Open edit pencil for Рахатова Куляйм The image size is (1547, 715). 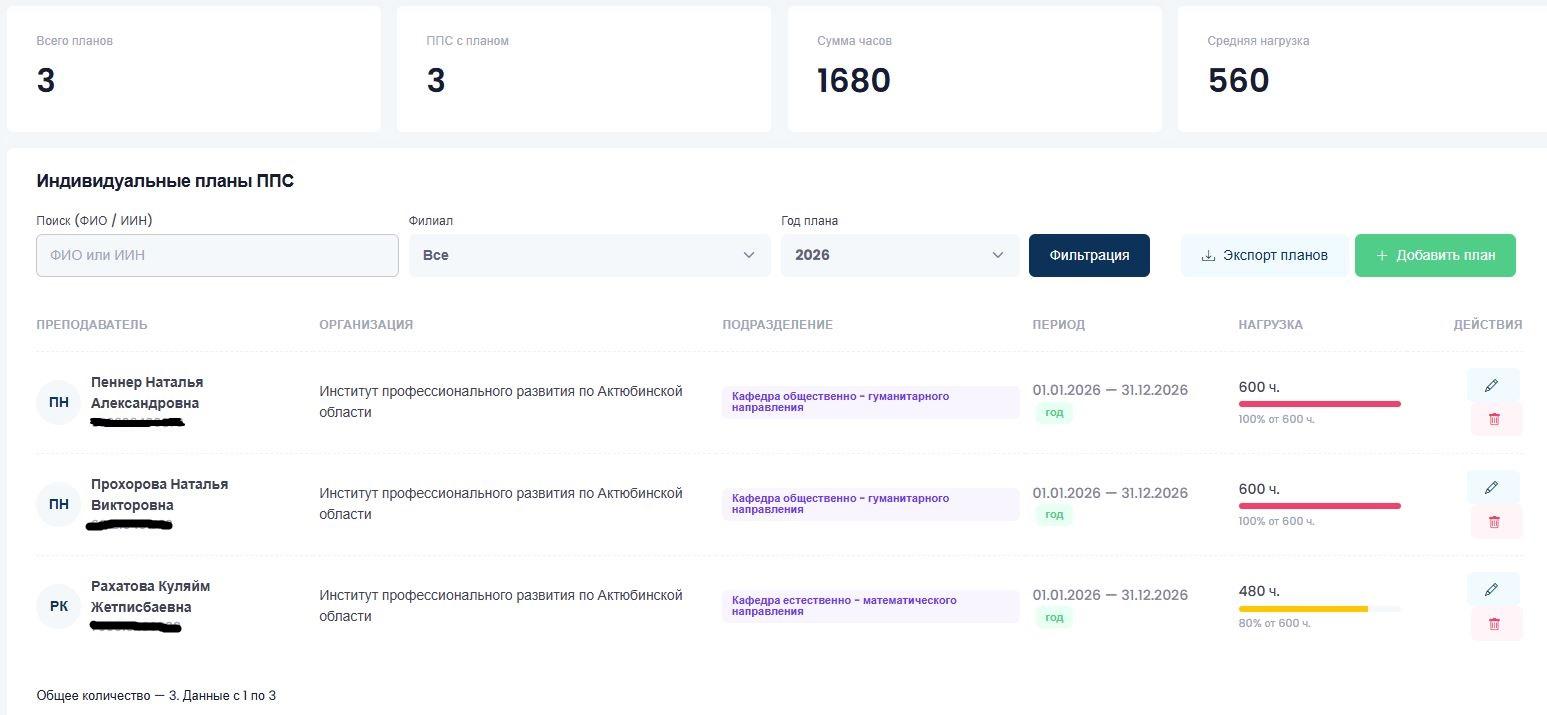pyautogui.click(x=1492, y=589)
